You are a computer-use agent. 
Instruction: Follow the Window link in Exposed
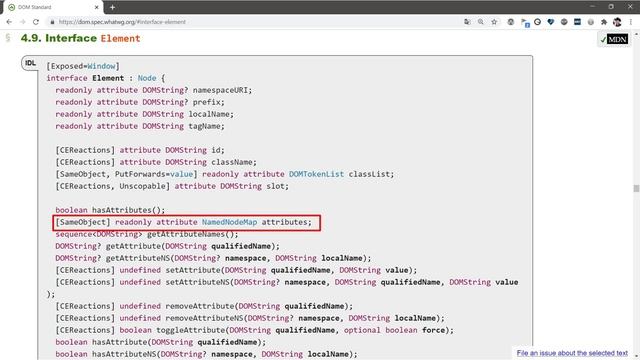(101, 66)
